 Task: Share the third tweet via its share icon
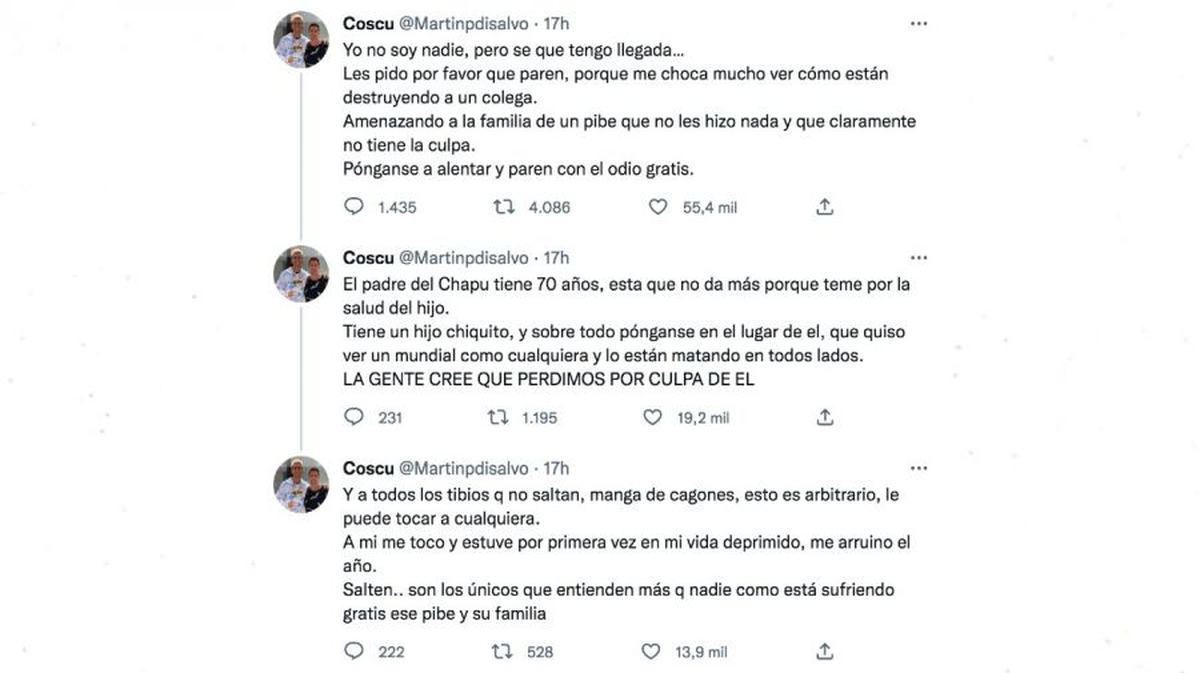[824, 651]
